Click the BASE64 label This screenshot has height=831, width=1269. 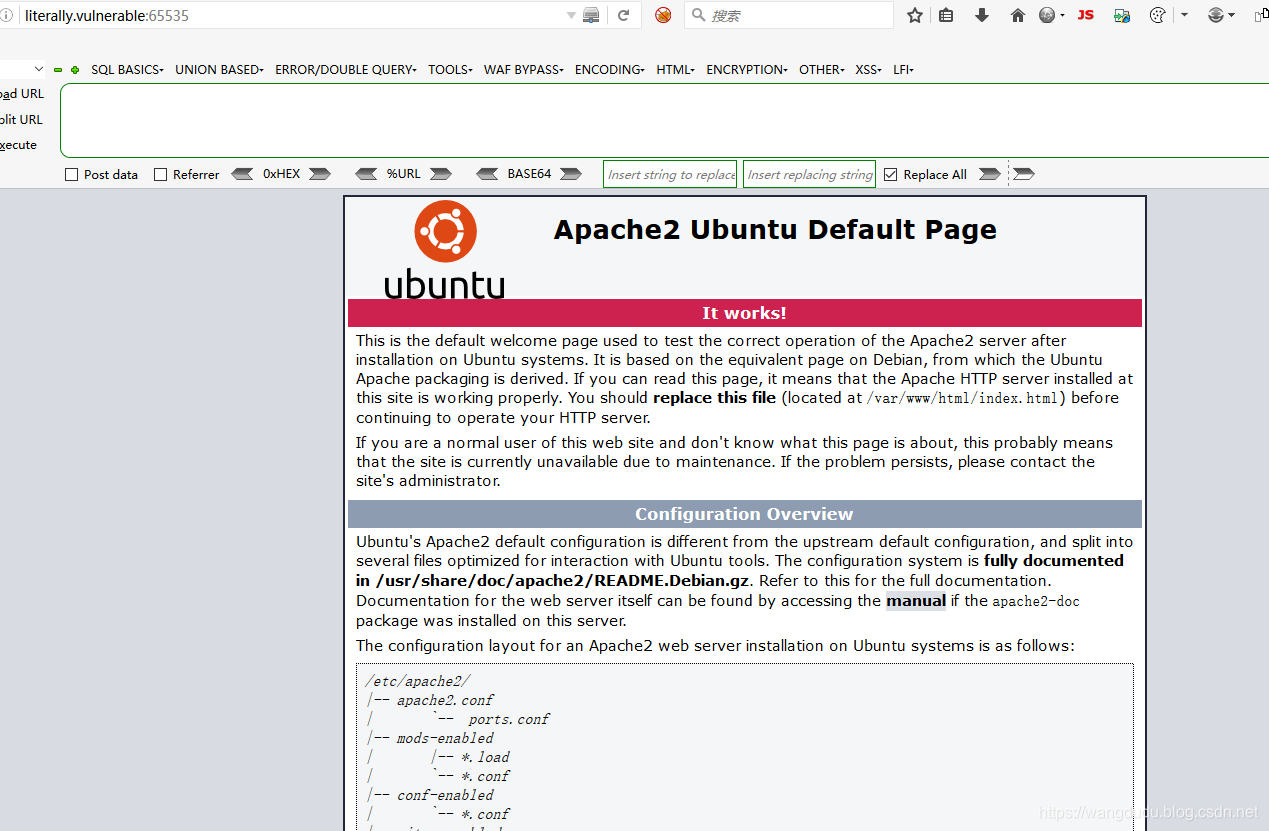click(x=529, y=174)
